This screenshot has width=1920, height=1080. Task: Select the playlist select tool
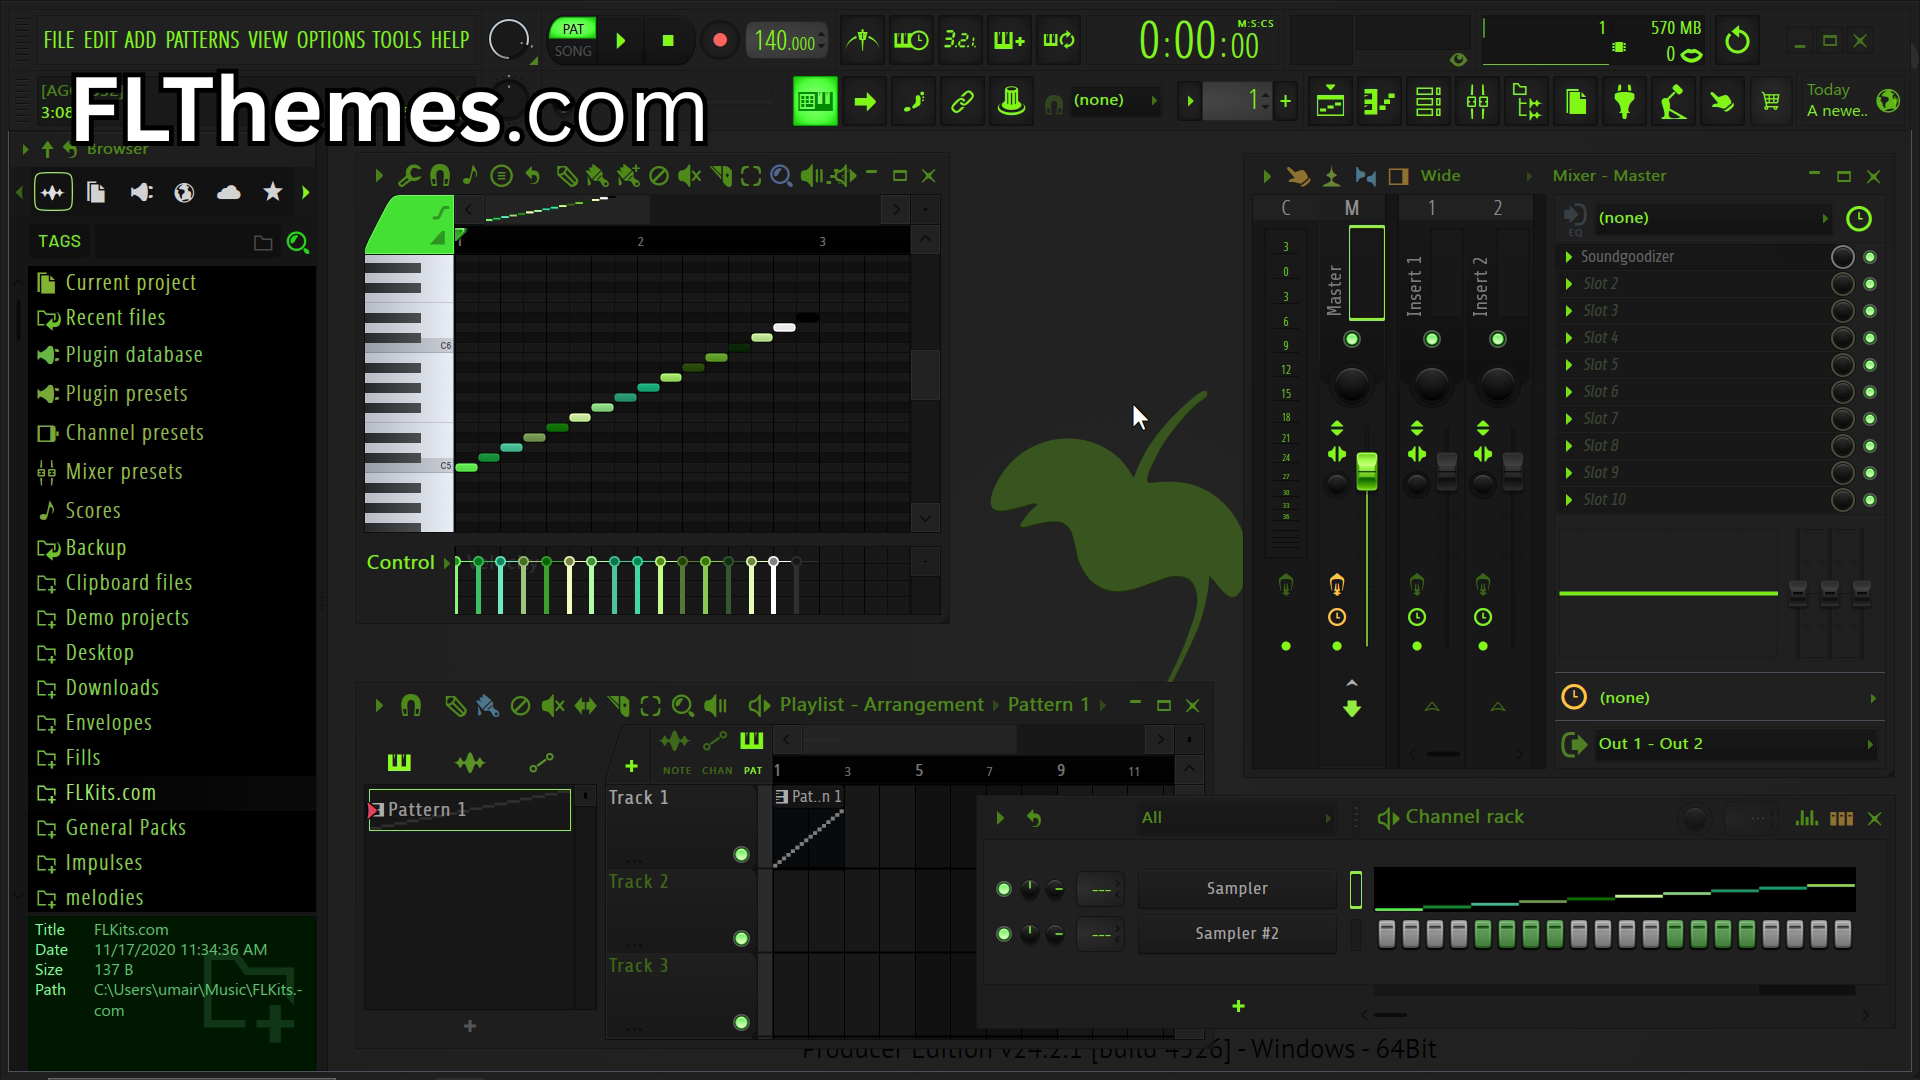pos(650,706)
